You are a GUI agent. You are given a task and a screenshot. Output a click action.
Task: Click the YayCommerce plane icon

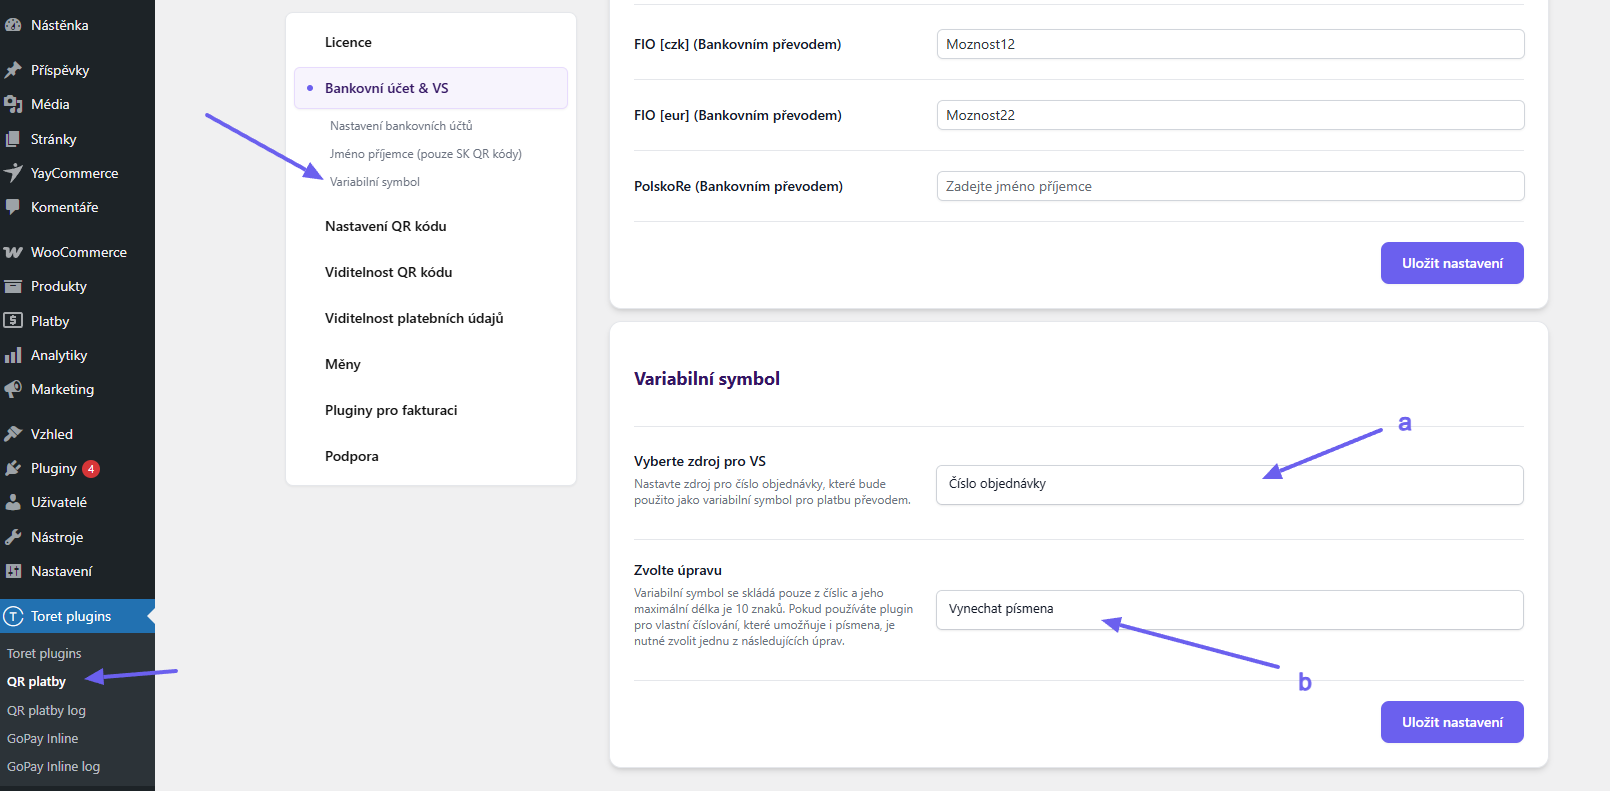tap(13, 173)
